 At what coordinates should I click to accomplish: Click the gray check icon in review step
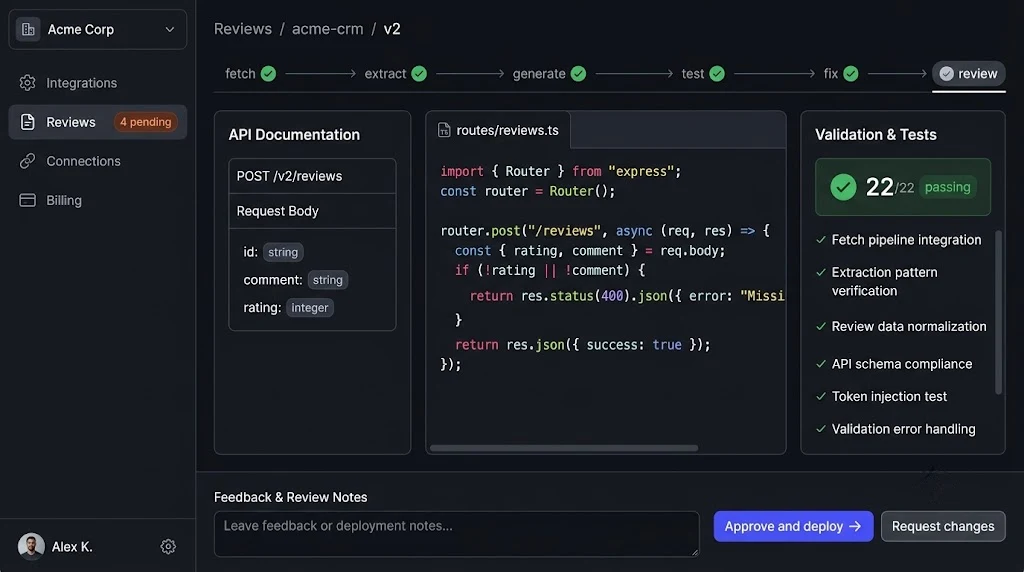[946, 74]
